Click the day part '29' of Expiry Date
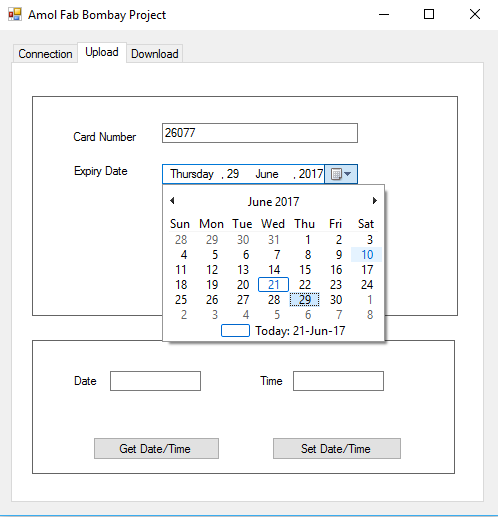 click(x=233, y=174)
